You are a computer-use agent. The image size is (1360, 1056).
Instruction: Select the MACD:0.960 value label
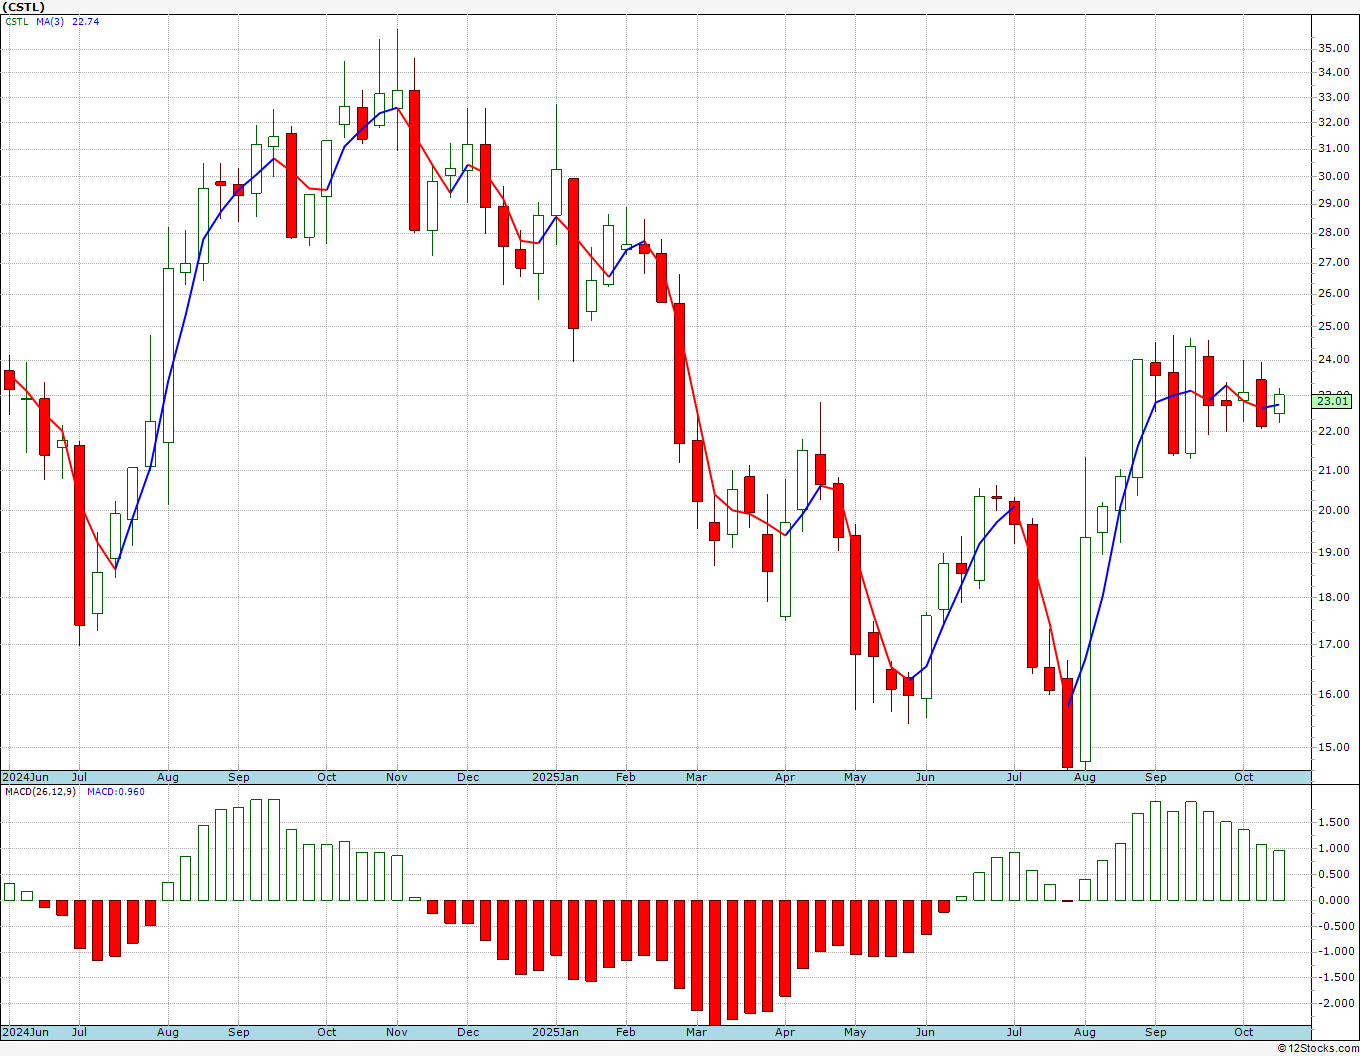(115, 792)
